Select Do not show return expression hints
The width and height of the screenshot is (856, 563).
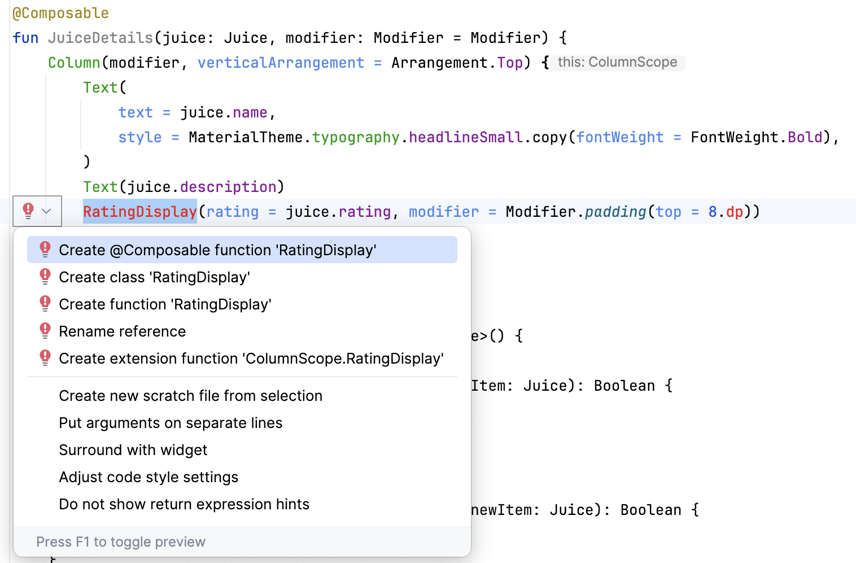coord(184,504)
